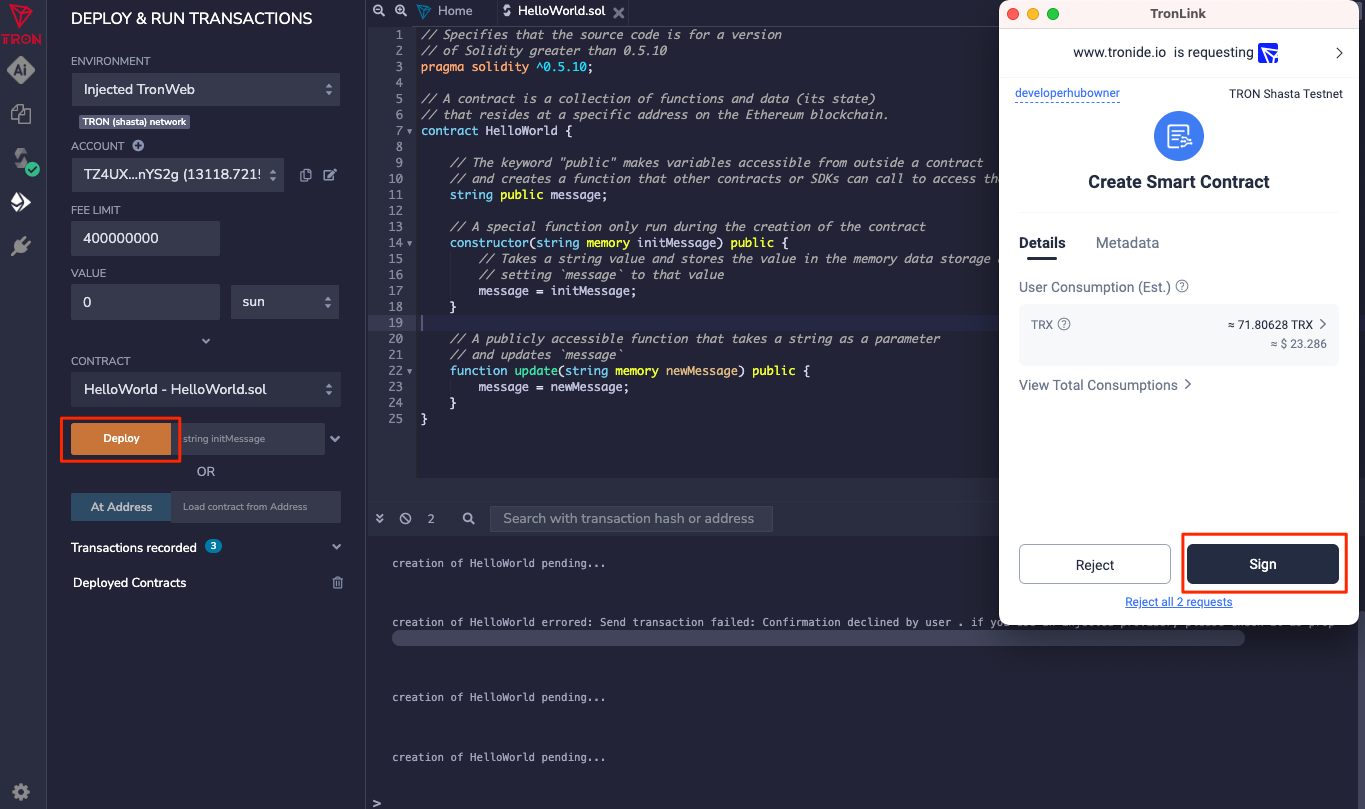This screenshot has width=1365, height=809.
Task: Click the search magnifier icon in the terminal
Action: [468, 519]
